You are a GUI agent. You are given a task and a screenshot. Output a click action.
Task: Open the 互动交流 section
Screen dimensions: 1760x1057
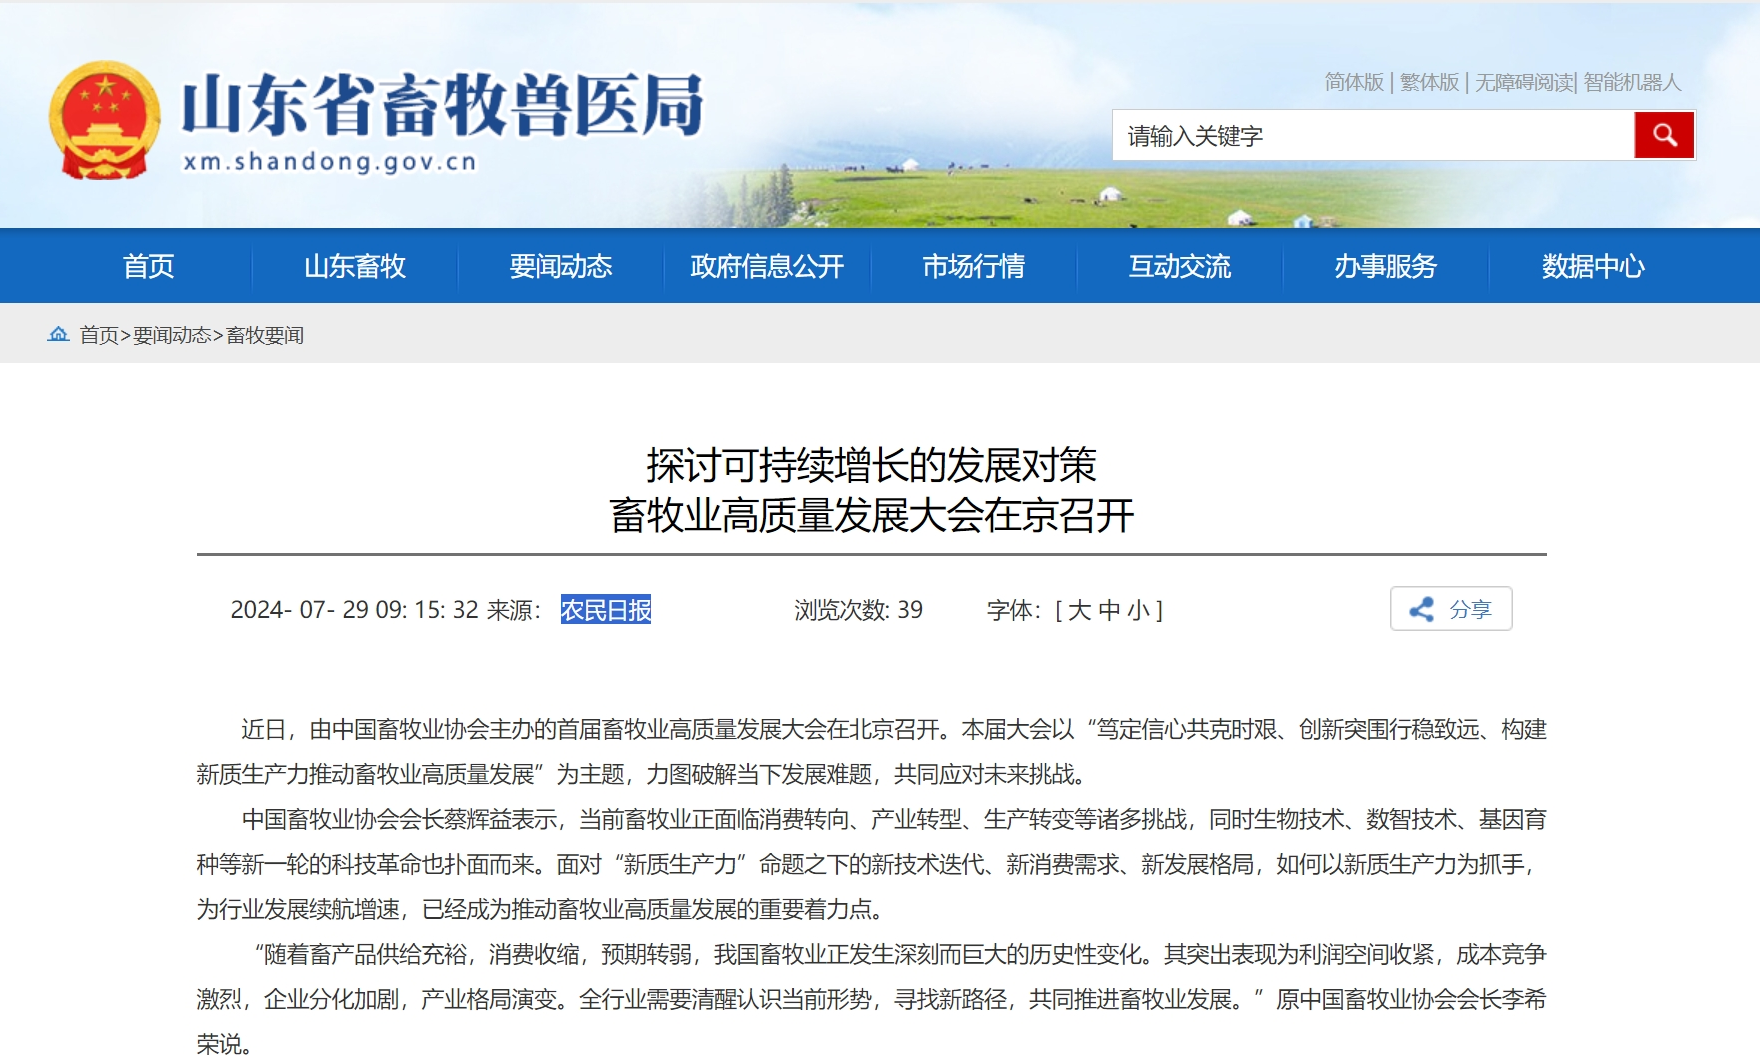(x=1179, y=266)
